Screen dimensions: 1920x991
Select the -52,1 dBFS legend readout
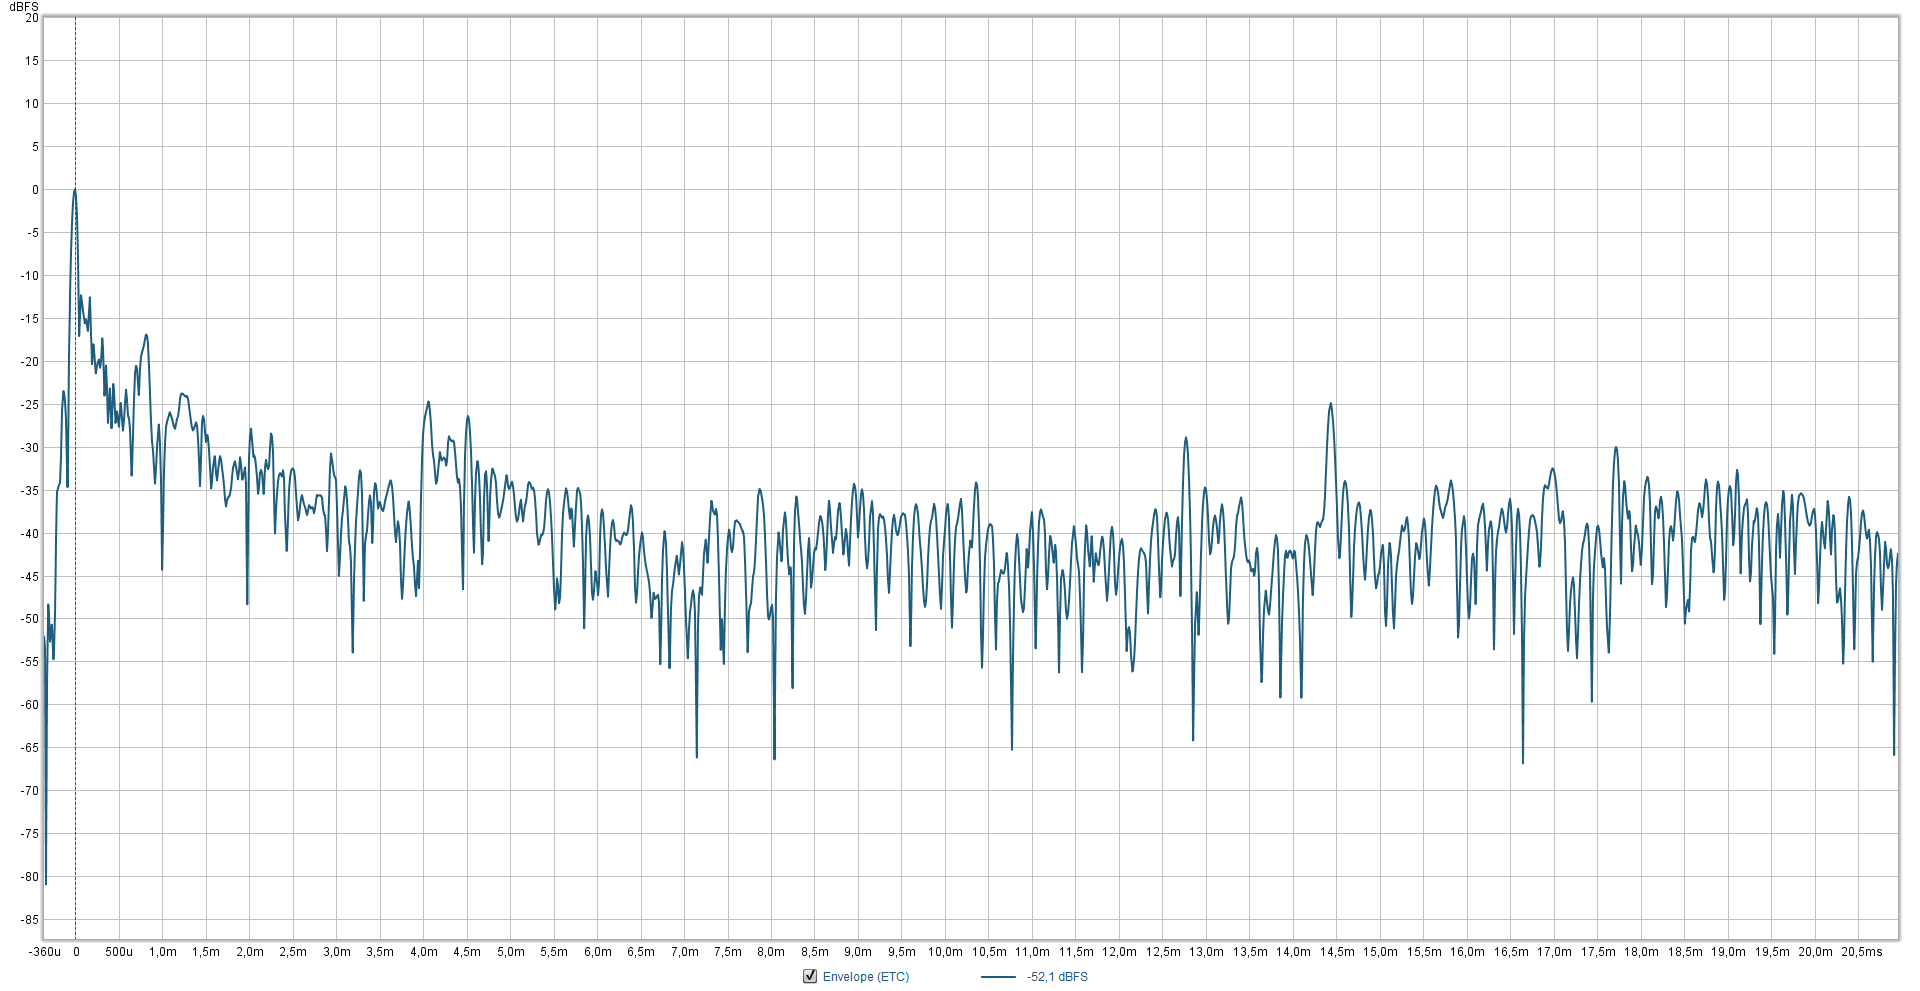tap(1057, 977)
